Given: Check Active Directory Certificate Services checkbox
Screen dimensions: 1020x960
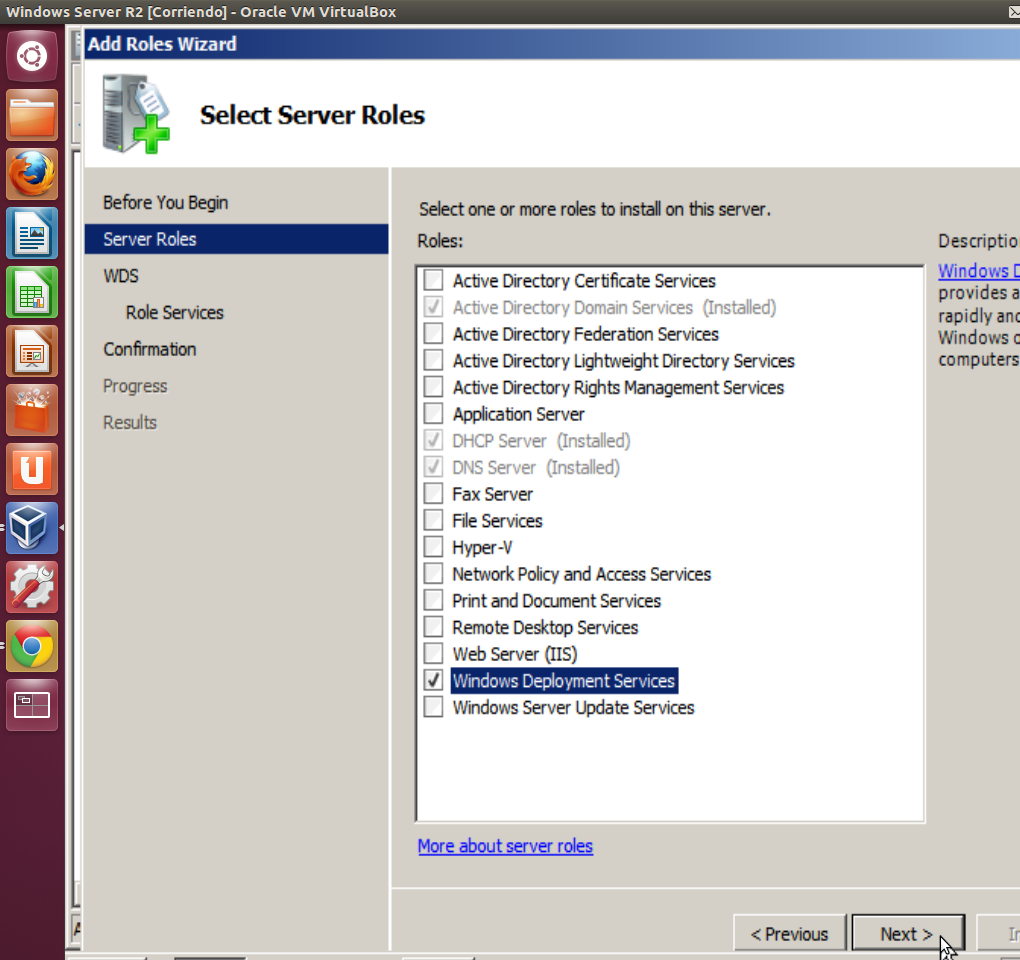Looking at the screenshot, I should click(433, 280).
